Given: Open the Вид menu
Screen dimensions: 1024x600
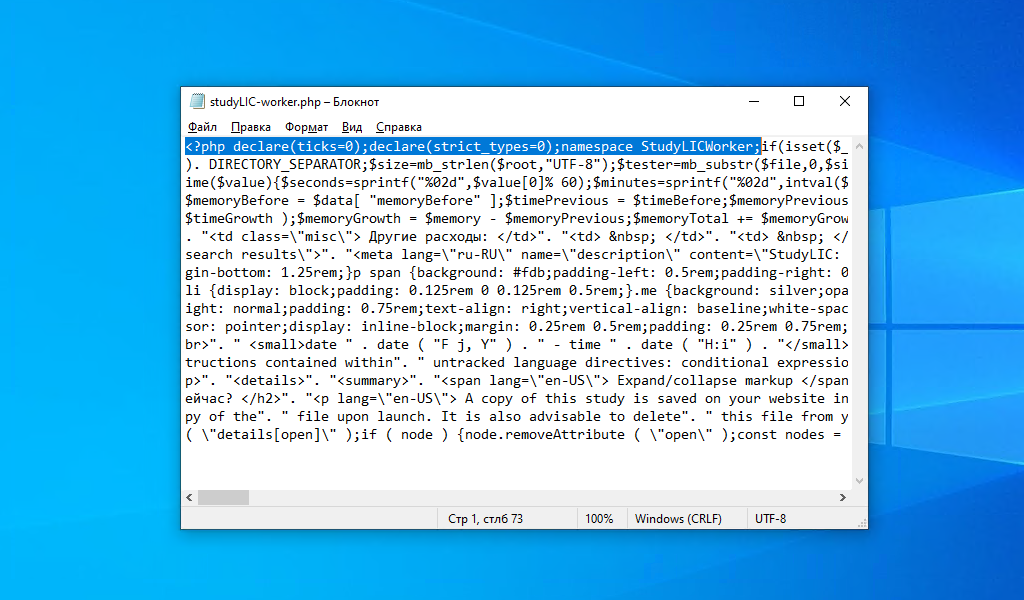Looking at the screenshot, I should [351, 127].
